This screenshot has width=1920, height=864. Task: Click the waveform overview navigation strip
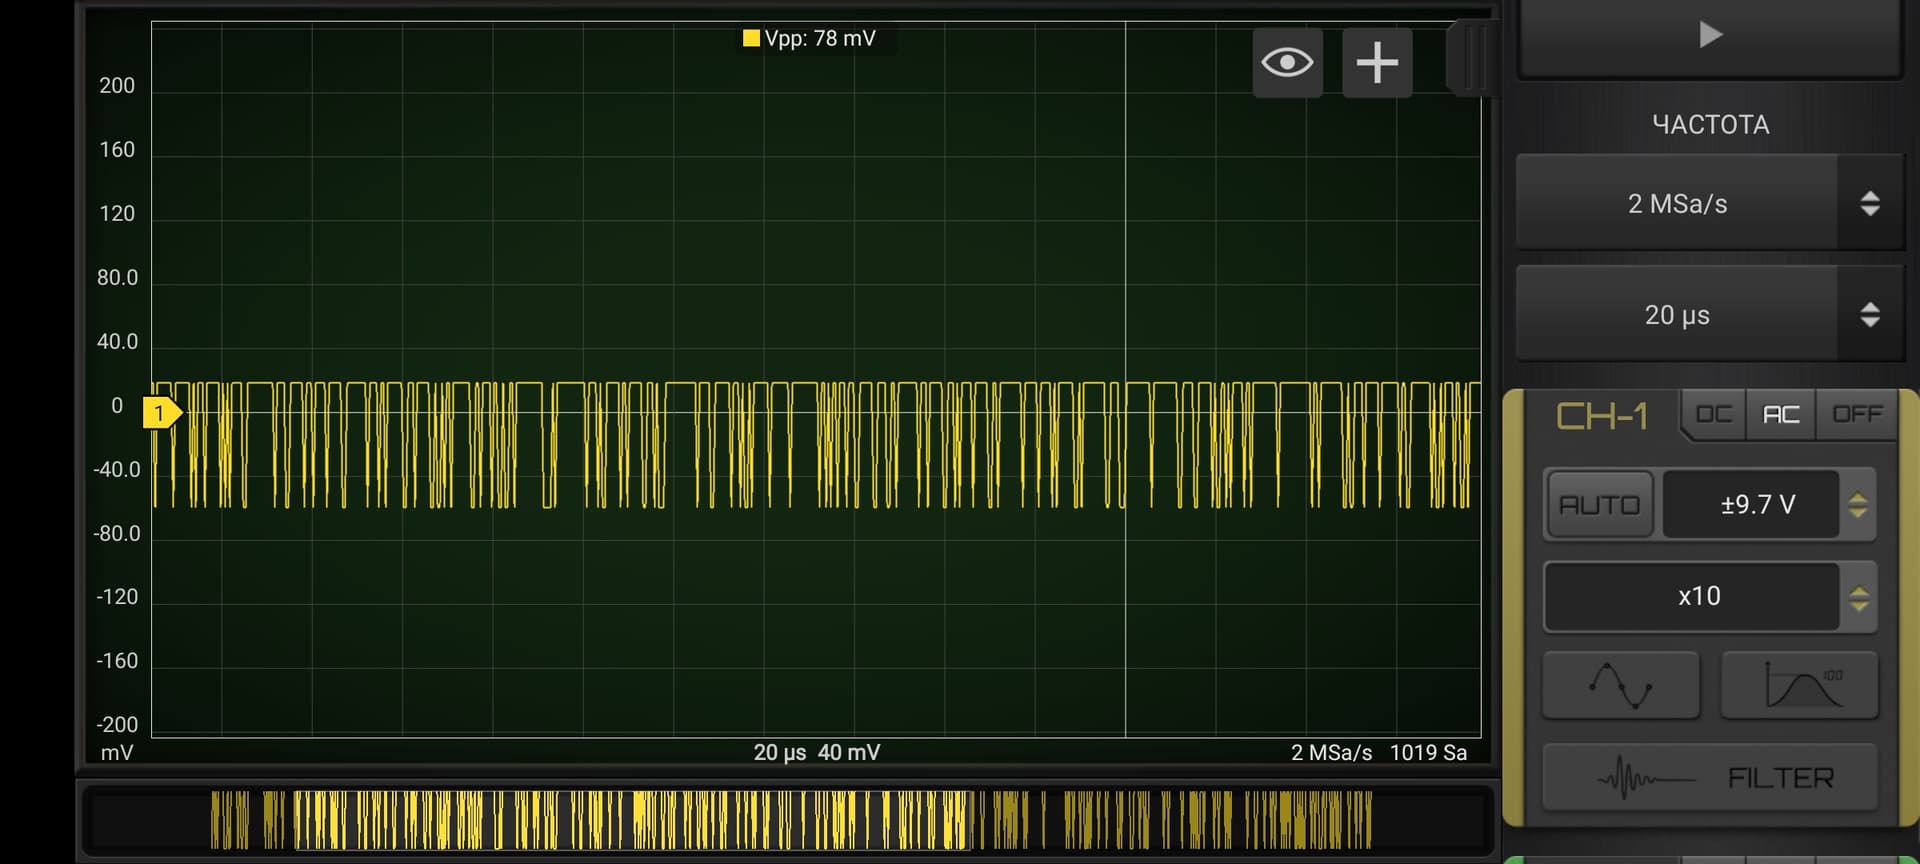click(788, 820)
